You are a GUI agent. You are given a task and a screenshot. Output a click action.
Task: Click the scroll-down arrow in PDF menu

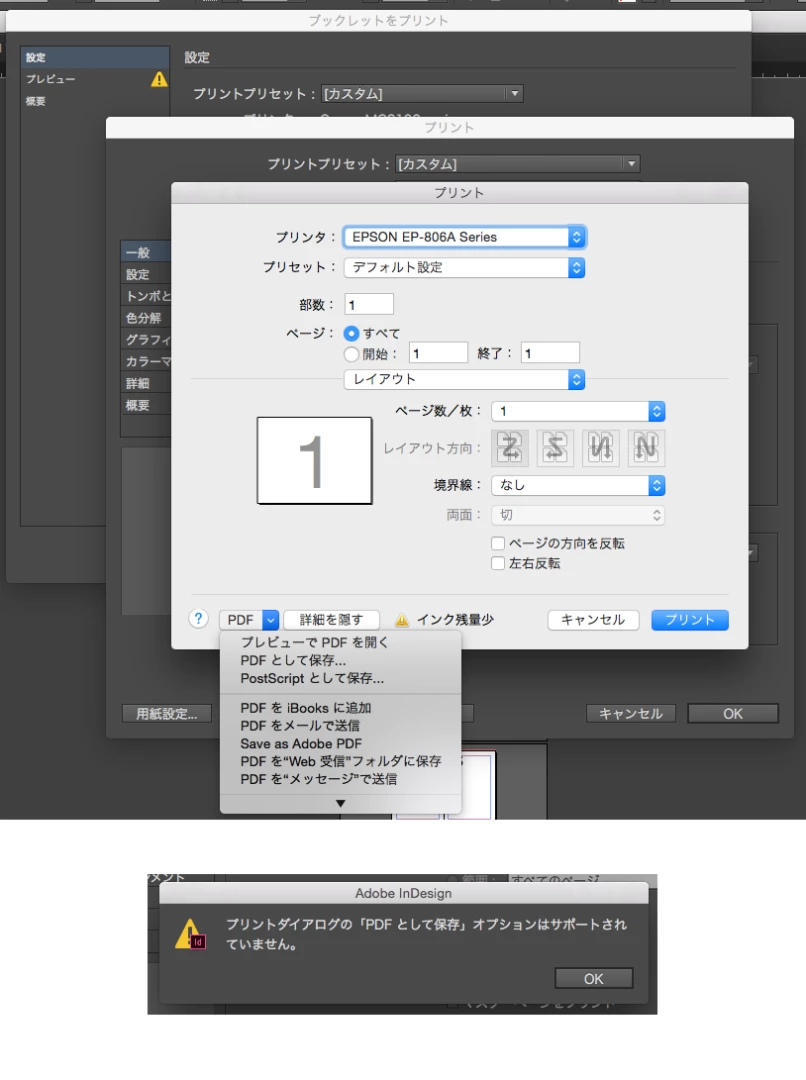(x=340, y=803)
